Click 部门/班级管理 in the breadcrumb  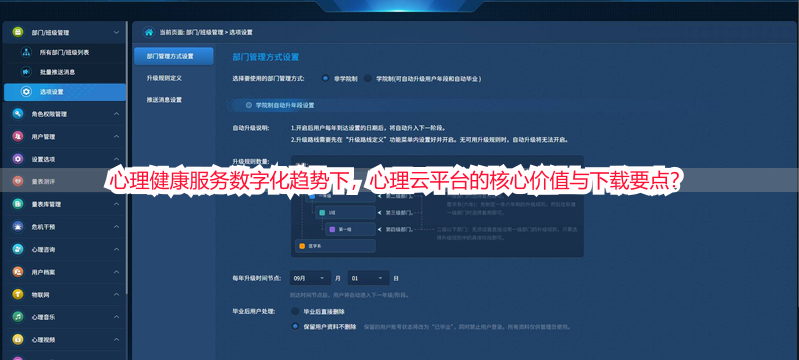point(204,32)
